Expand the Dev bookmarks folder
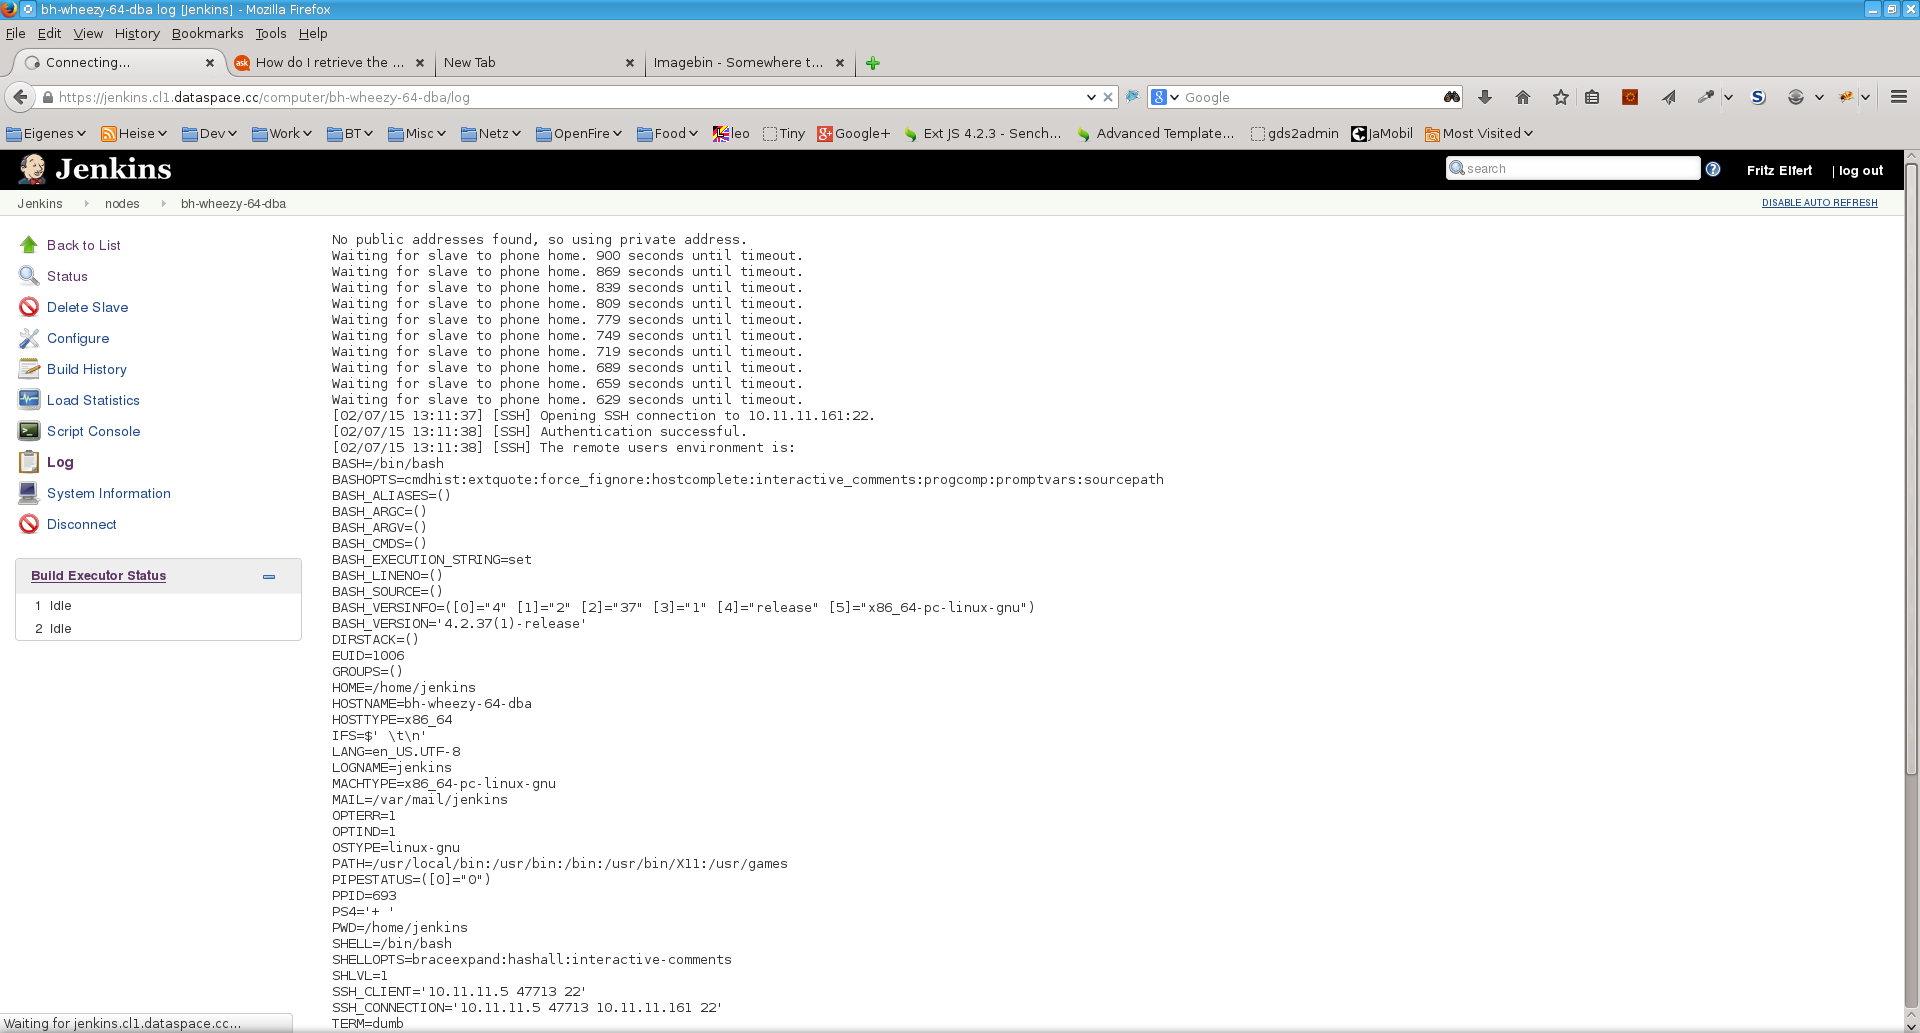The height and width of the screenshot is (1033, 1920). 209,133
